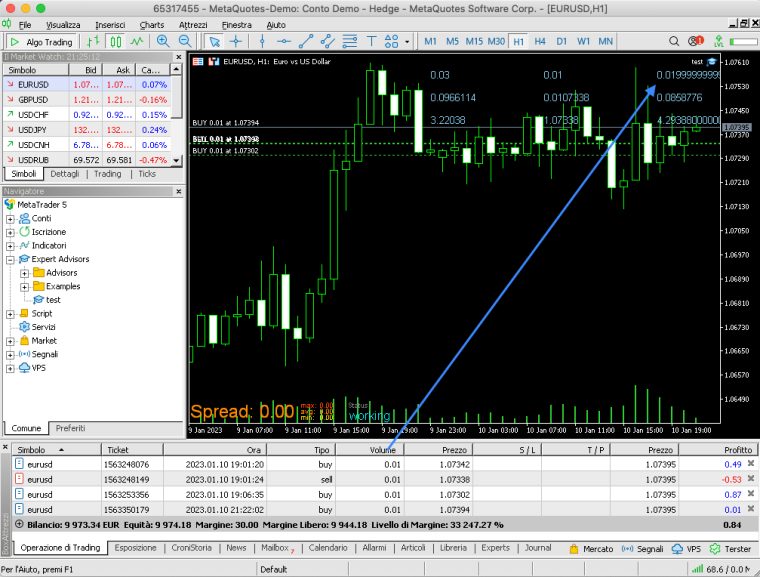
Task: Open the Charts menu
Action: [152, 25]
